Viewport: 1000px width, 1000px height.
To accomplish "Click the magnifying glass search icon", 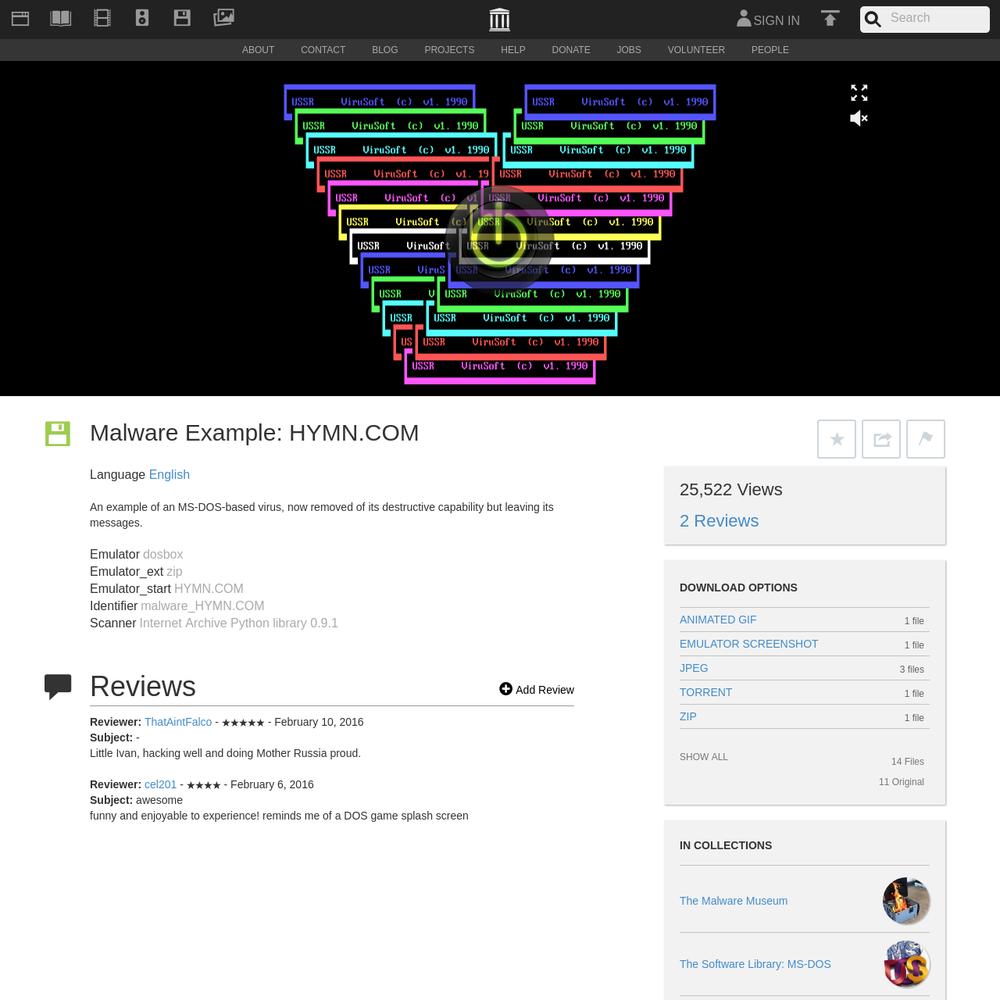I will coord(872,19).
